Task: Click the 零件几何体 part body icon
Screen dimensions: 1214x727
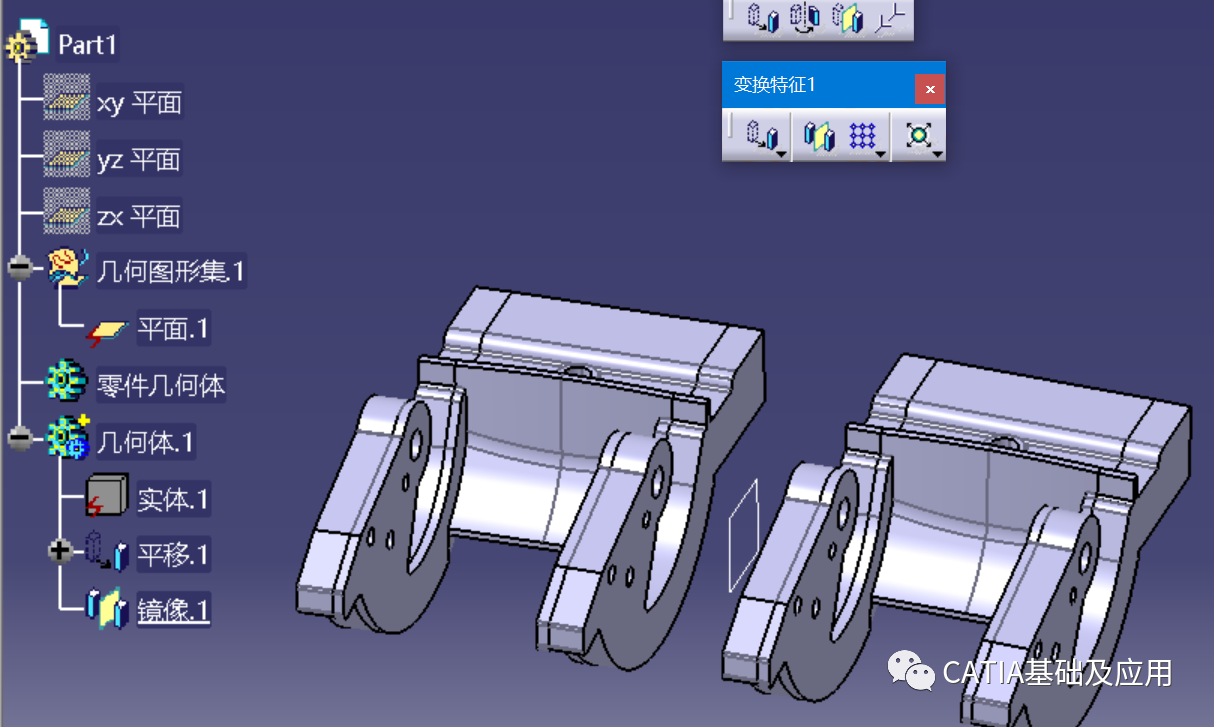Action: point(69,383)
